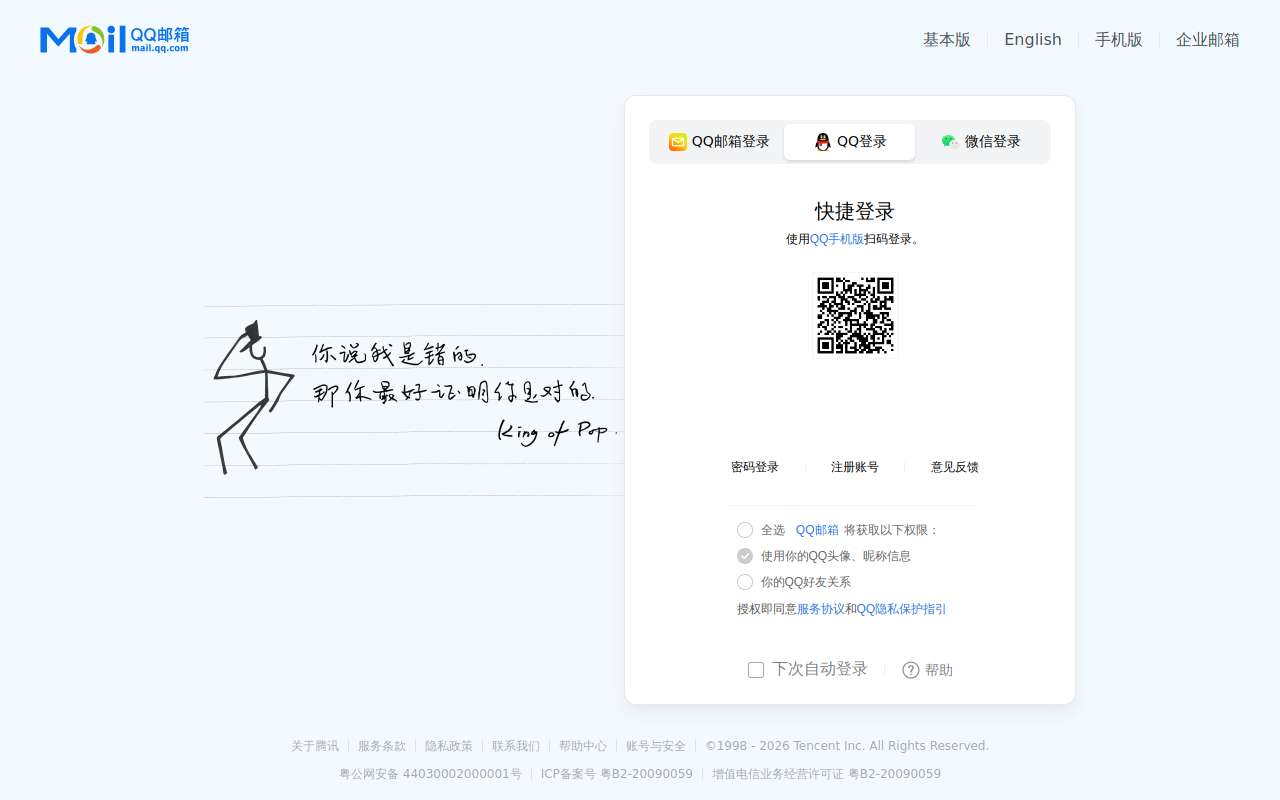
Task: Open 关于腾讯 in the footer
Action: (x=315, y=746)
